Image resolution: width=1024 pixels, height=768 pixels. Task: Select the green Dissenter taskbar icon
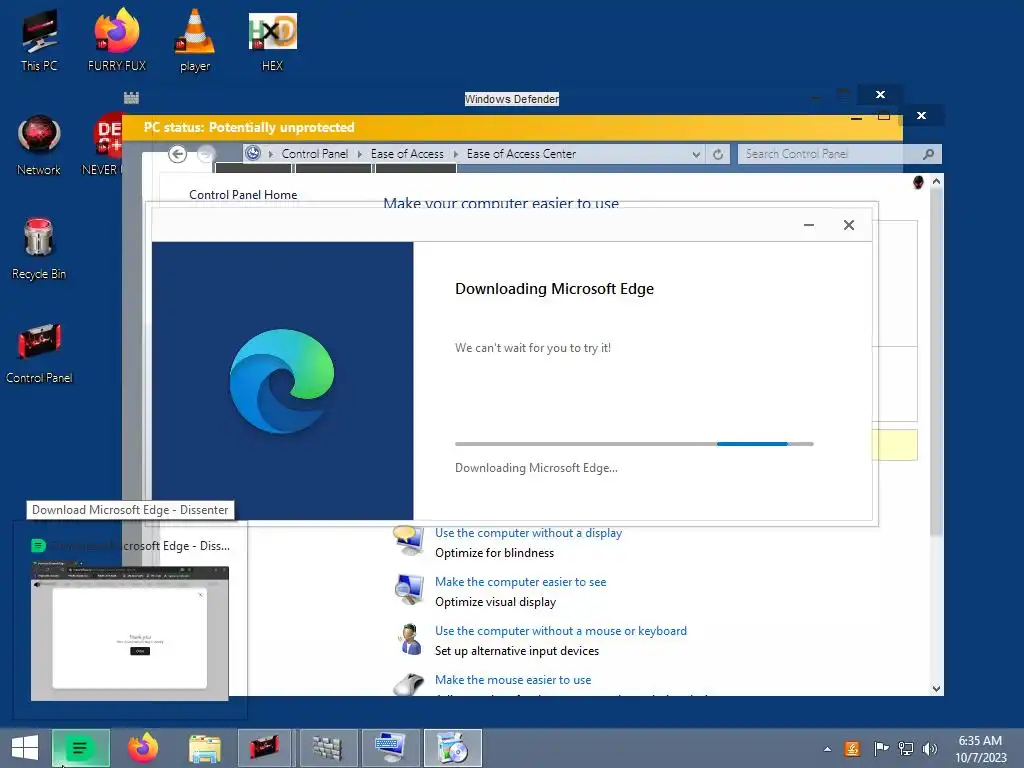coord(80,748)
